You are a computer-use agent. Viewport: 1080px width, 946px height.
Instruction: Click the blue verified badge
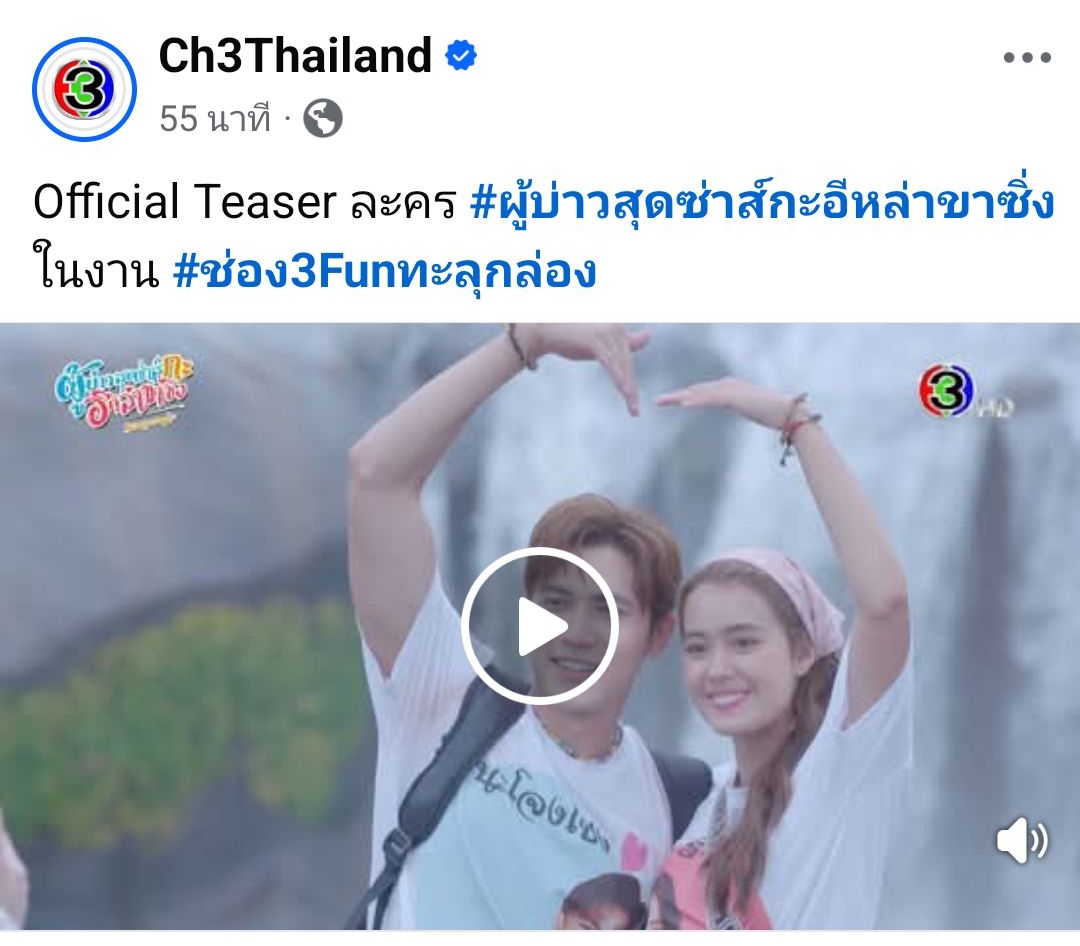[461, 56]
